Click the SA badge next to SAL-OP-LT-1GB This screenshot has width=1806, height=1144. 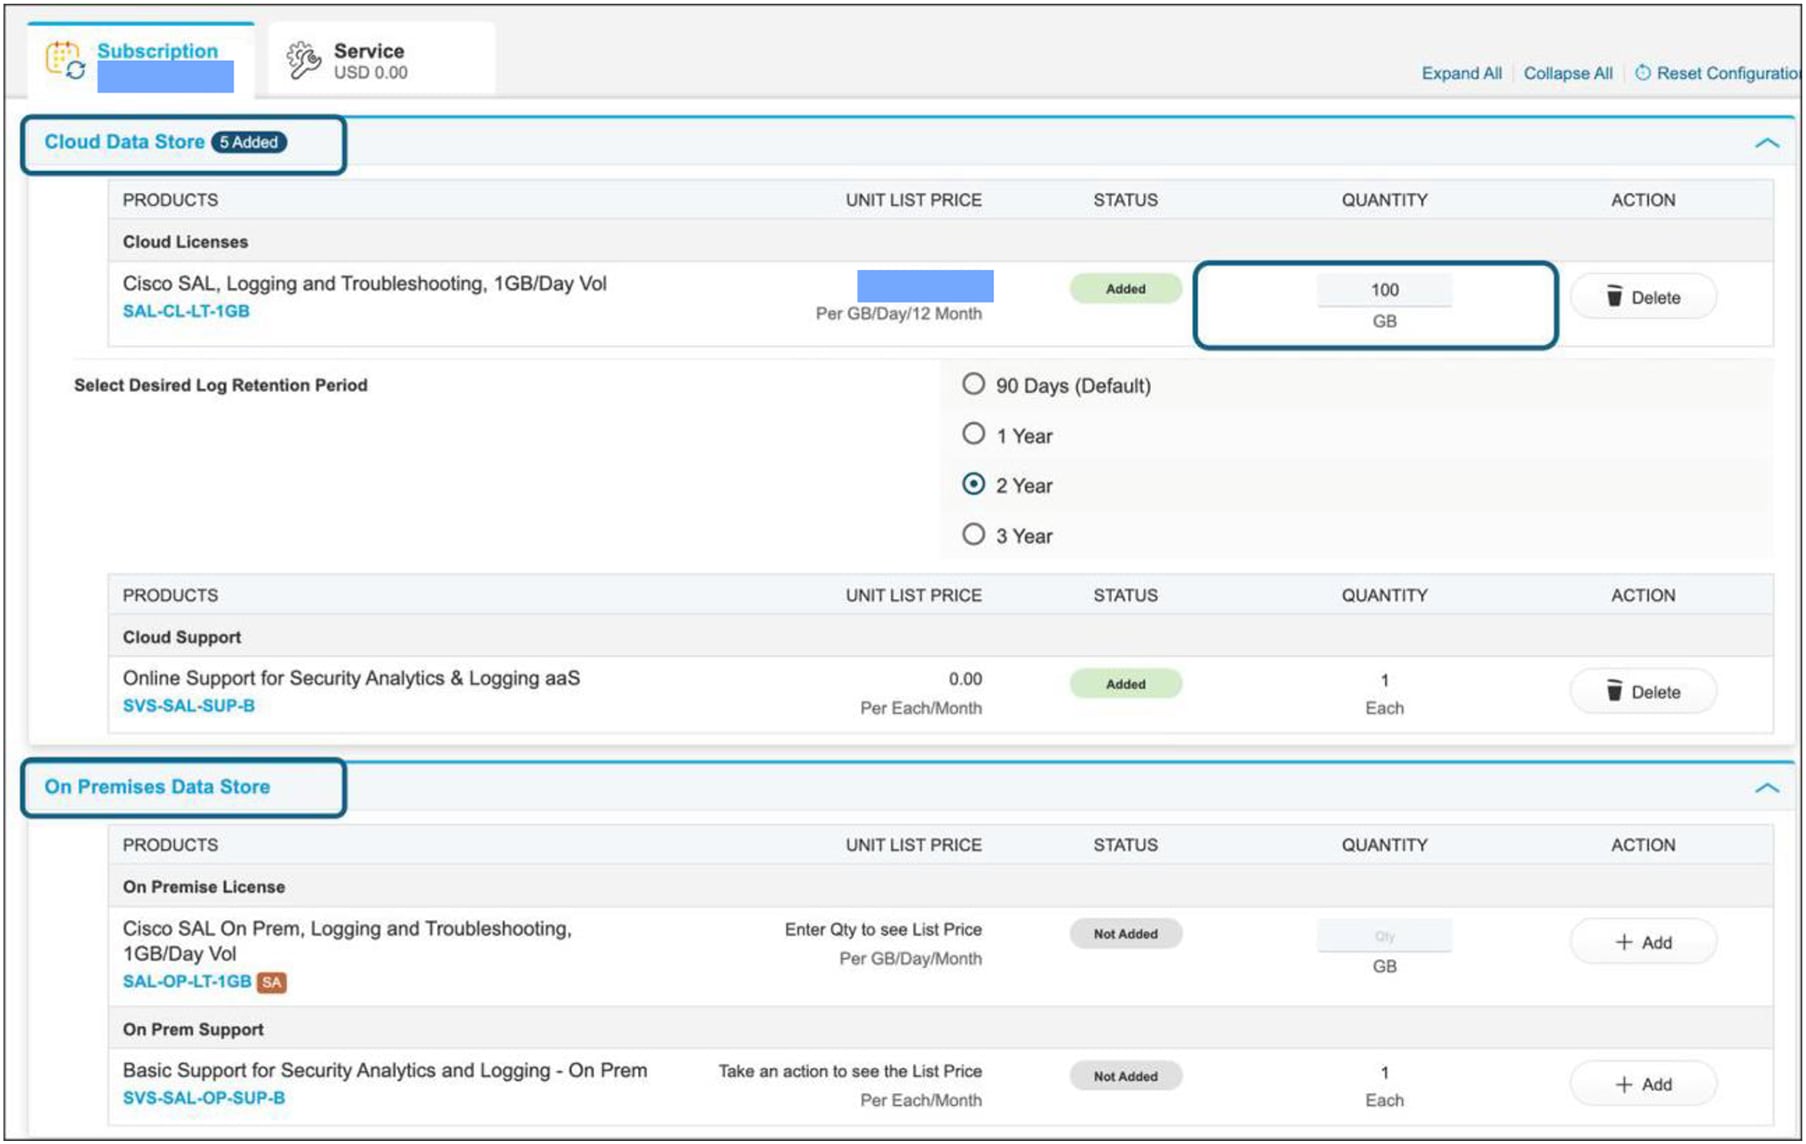270,982
